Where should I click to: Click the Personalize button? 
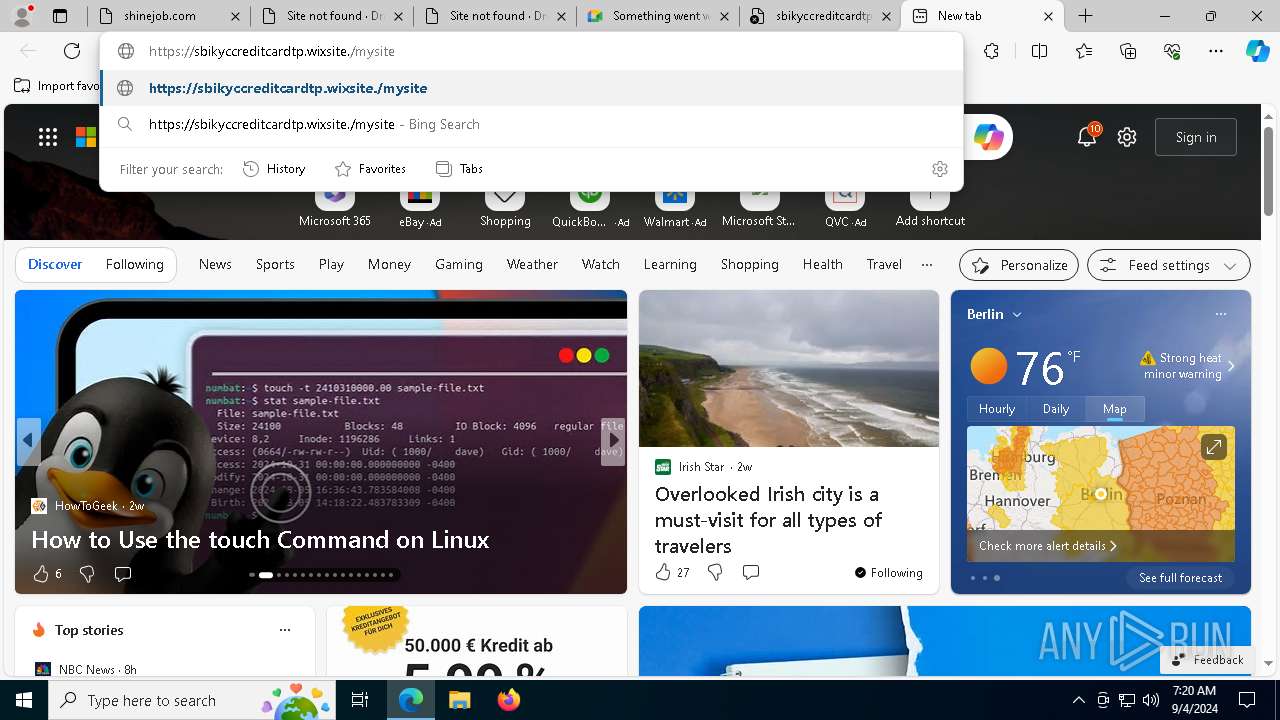pos(1019,265)
